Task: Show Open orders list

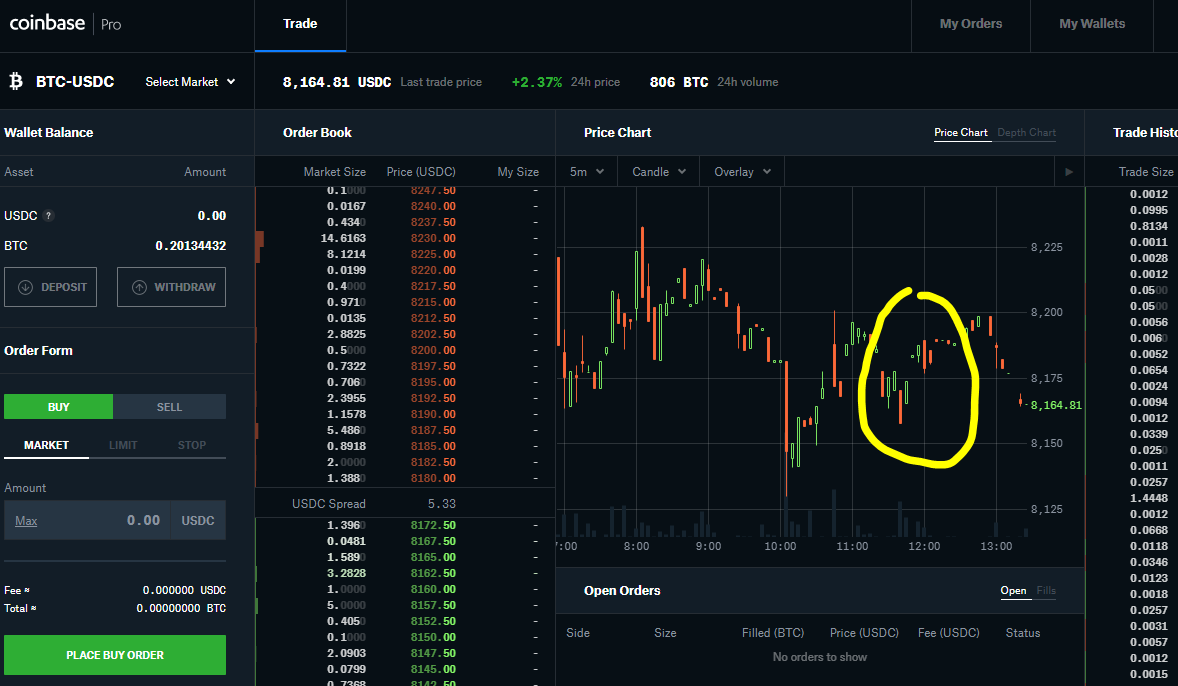Action: pyautogui.click(x=1013, y=591)
